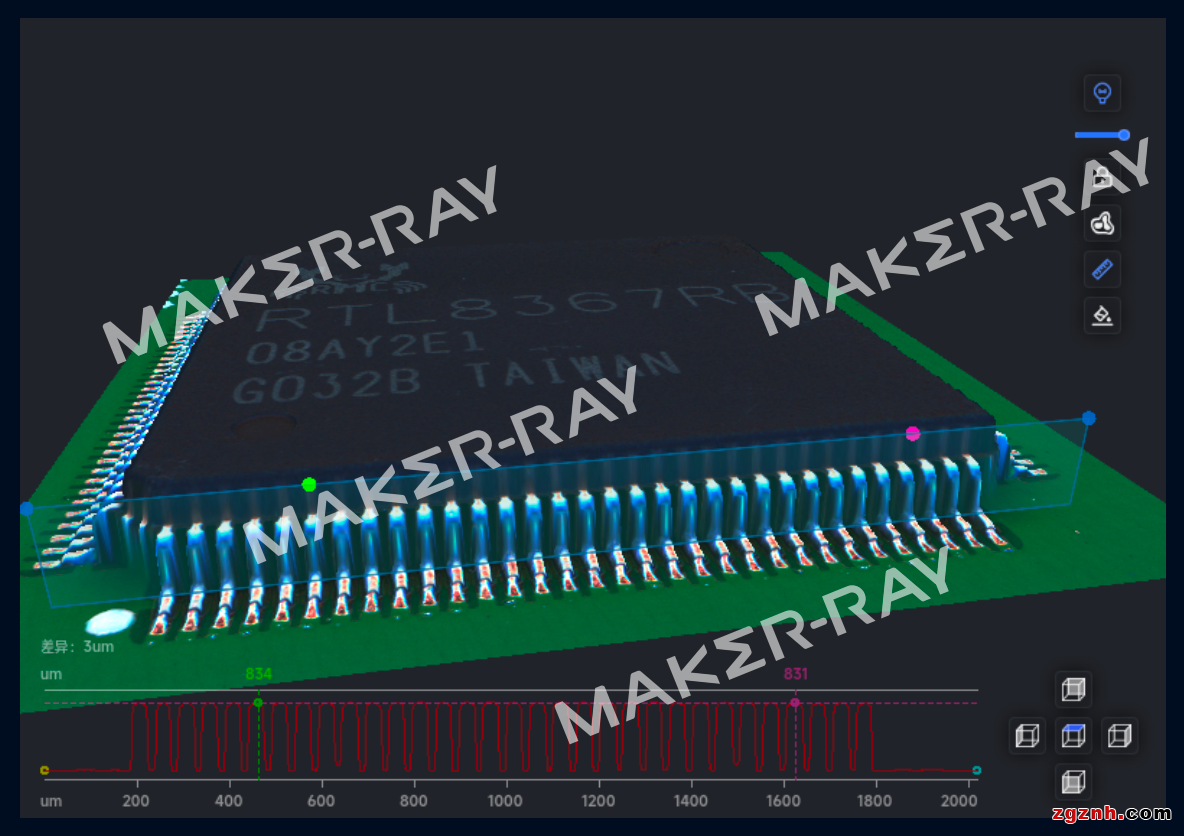This screenshot has width=1184, height=836.
Task: Select the paint bucket fill tool
Action: [x=1103, y=316]
